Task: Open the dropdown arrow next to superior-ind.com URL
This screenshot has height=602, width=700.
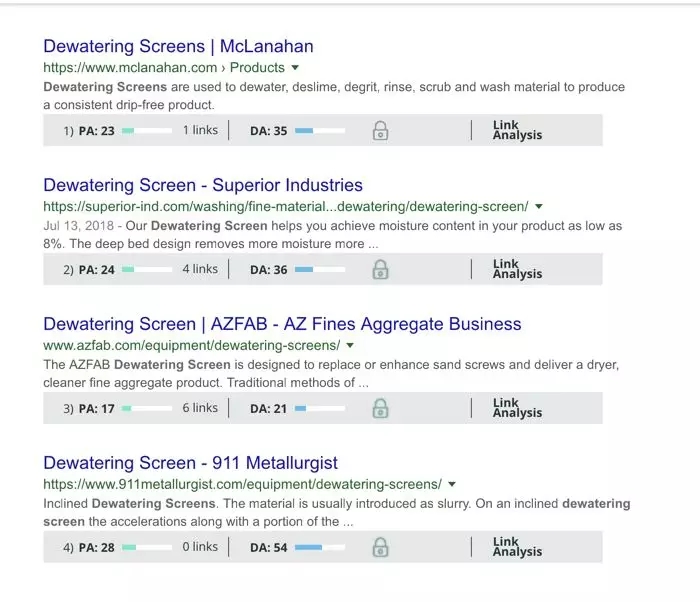Action: coord(539,207)
